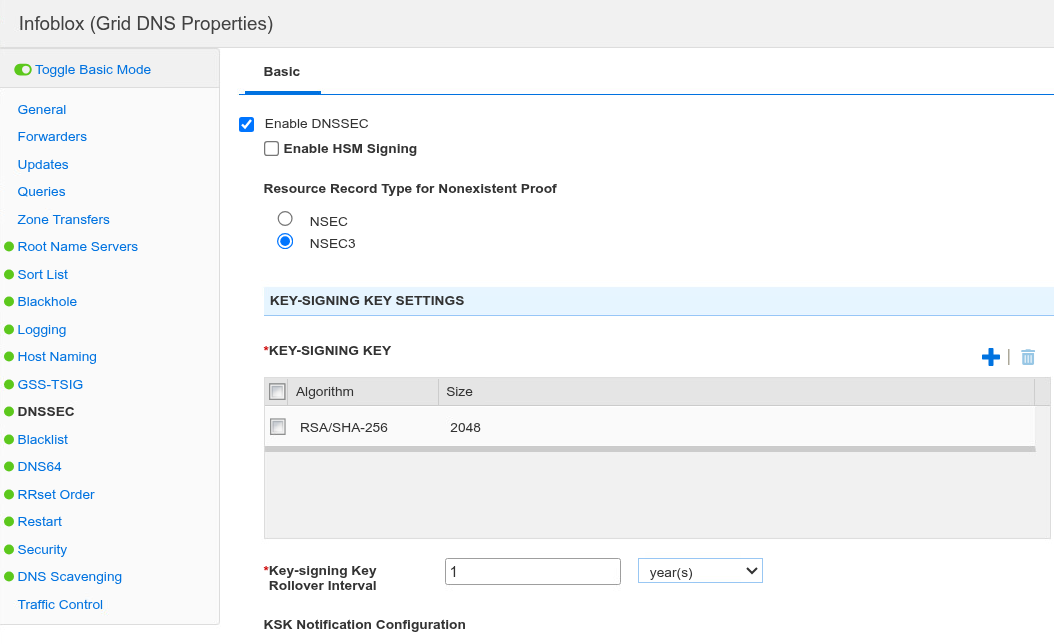1054x644 pixels.
Task: Click the RSA/SHA-256 algorithm cell
Action: tap(343, 428)
